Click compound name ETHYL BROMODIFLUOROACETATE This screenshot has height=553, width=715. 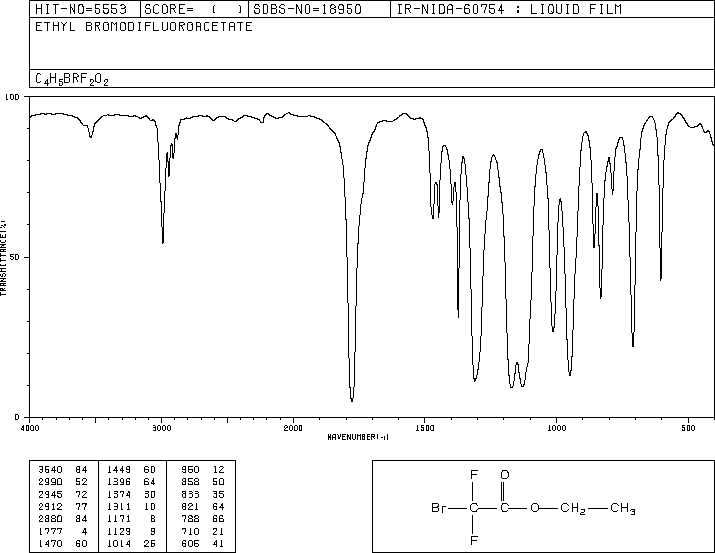click(x=144, y=27)
